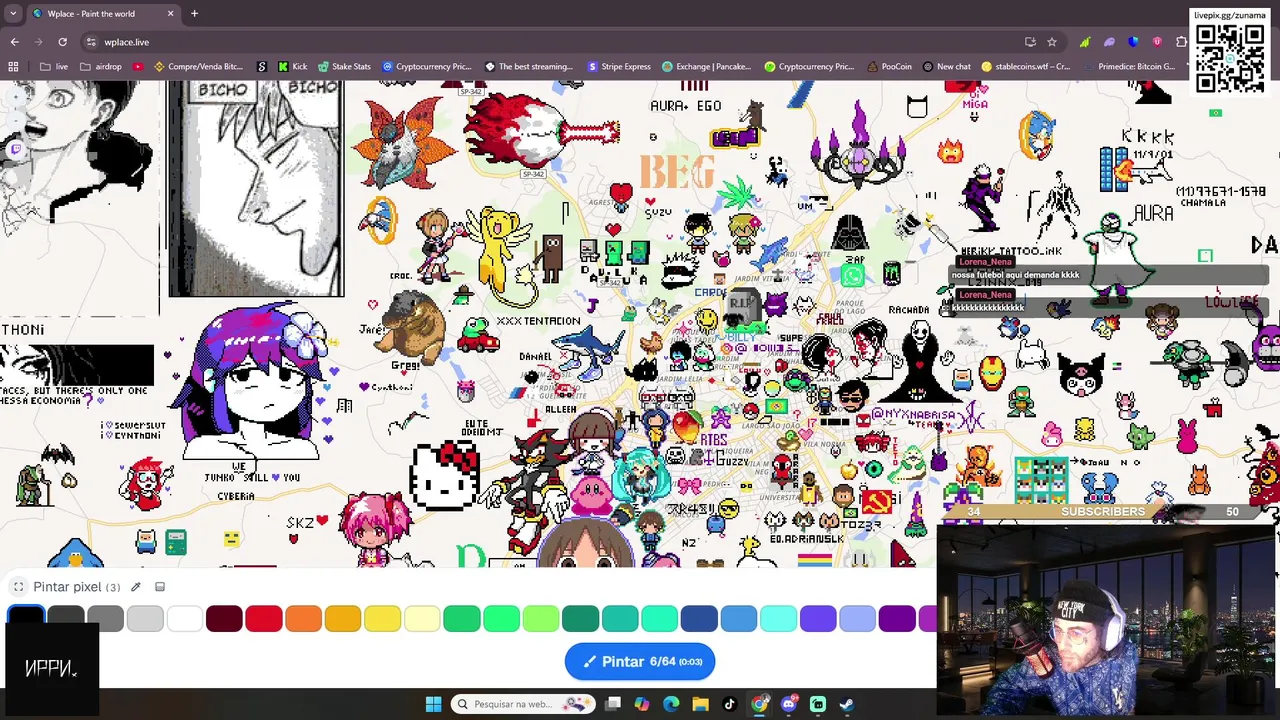Open Task View from the taskbar
The height and width of the screenshot is (720, 1280).
click(x=613, y=704)
